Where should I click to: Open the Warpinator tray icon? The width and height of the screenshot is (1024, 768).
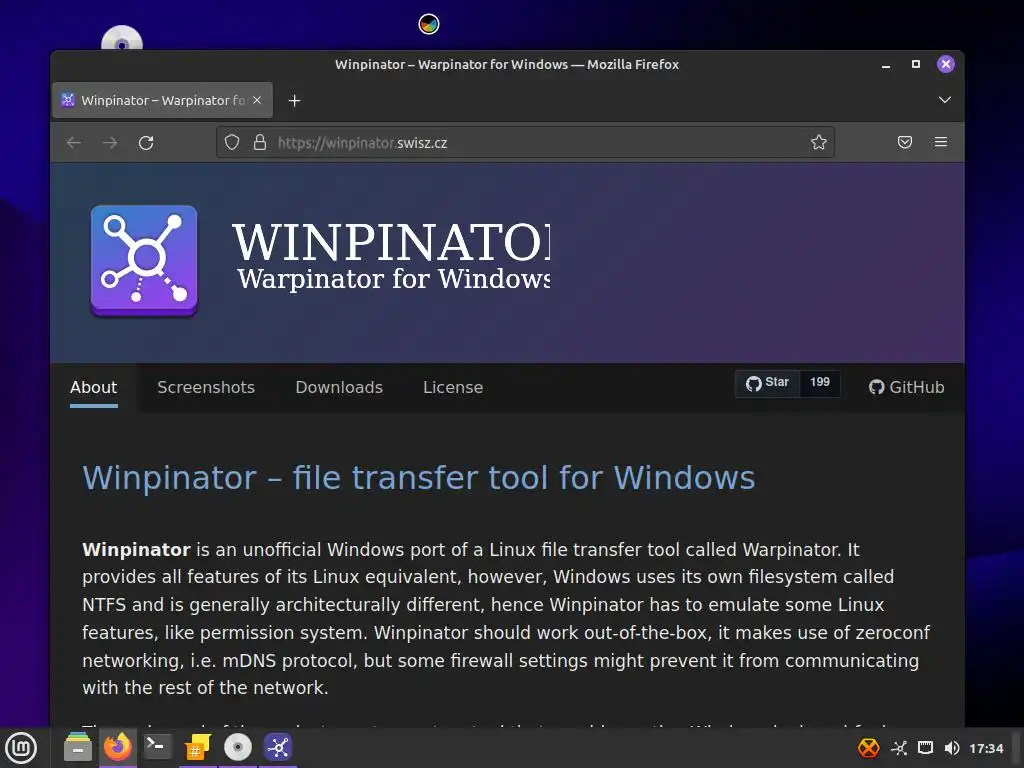pyautogui.click(x=899, y=748)
